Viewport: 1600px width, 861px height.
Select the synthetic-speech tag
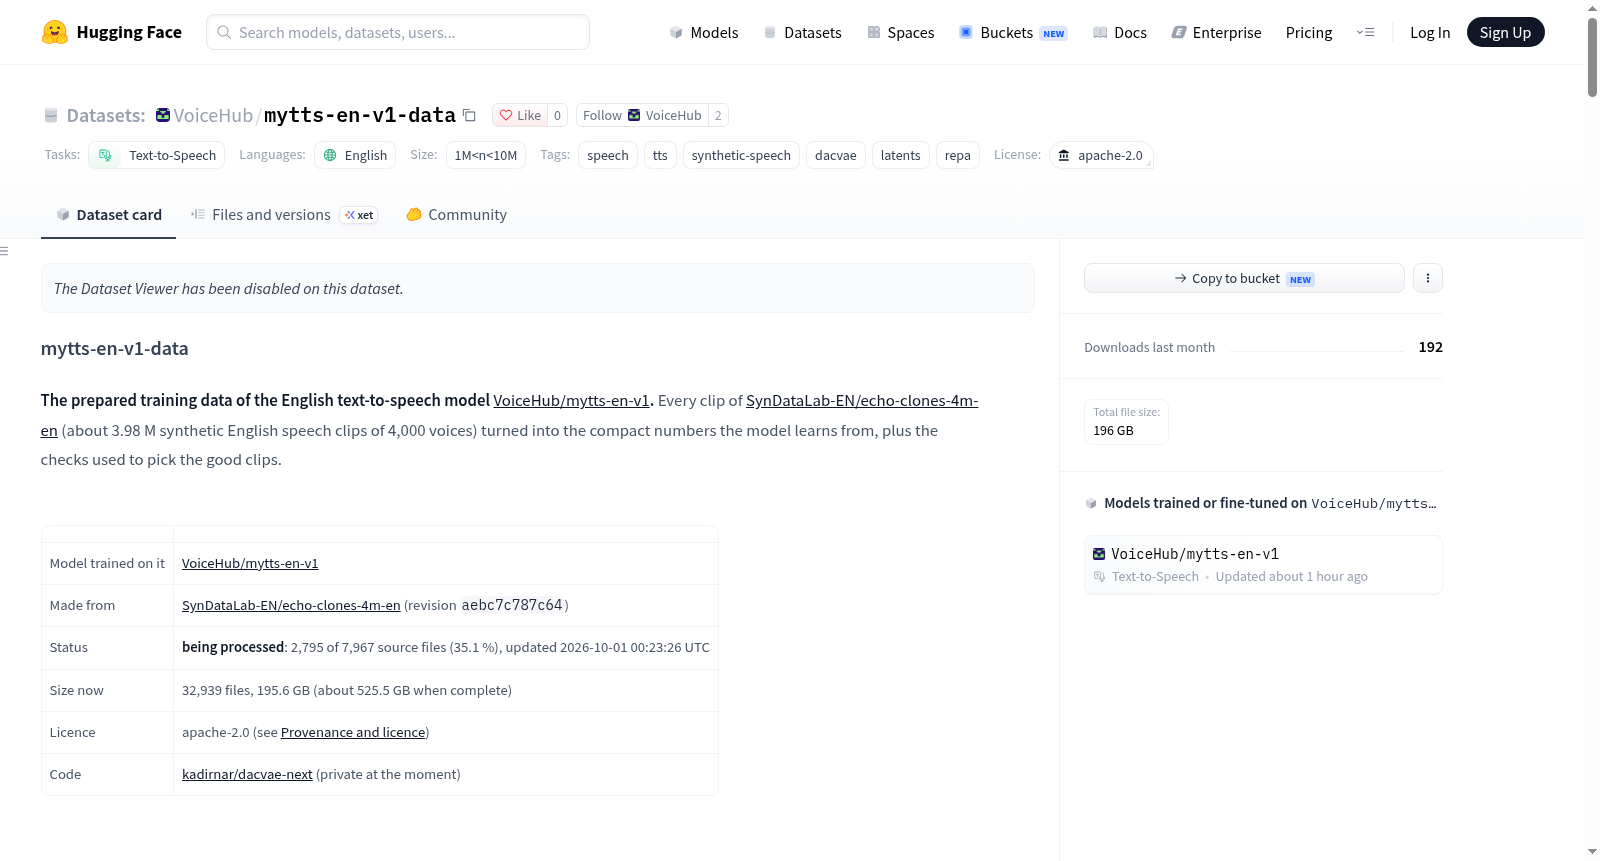[x=741, y=155]
